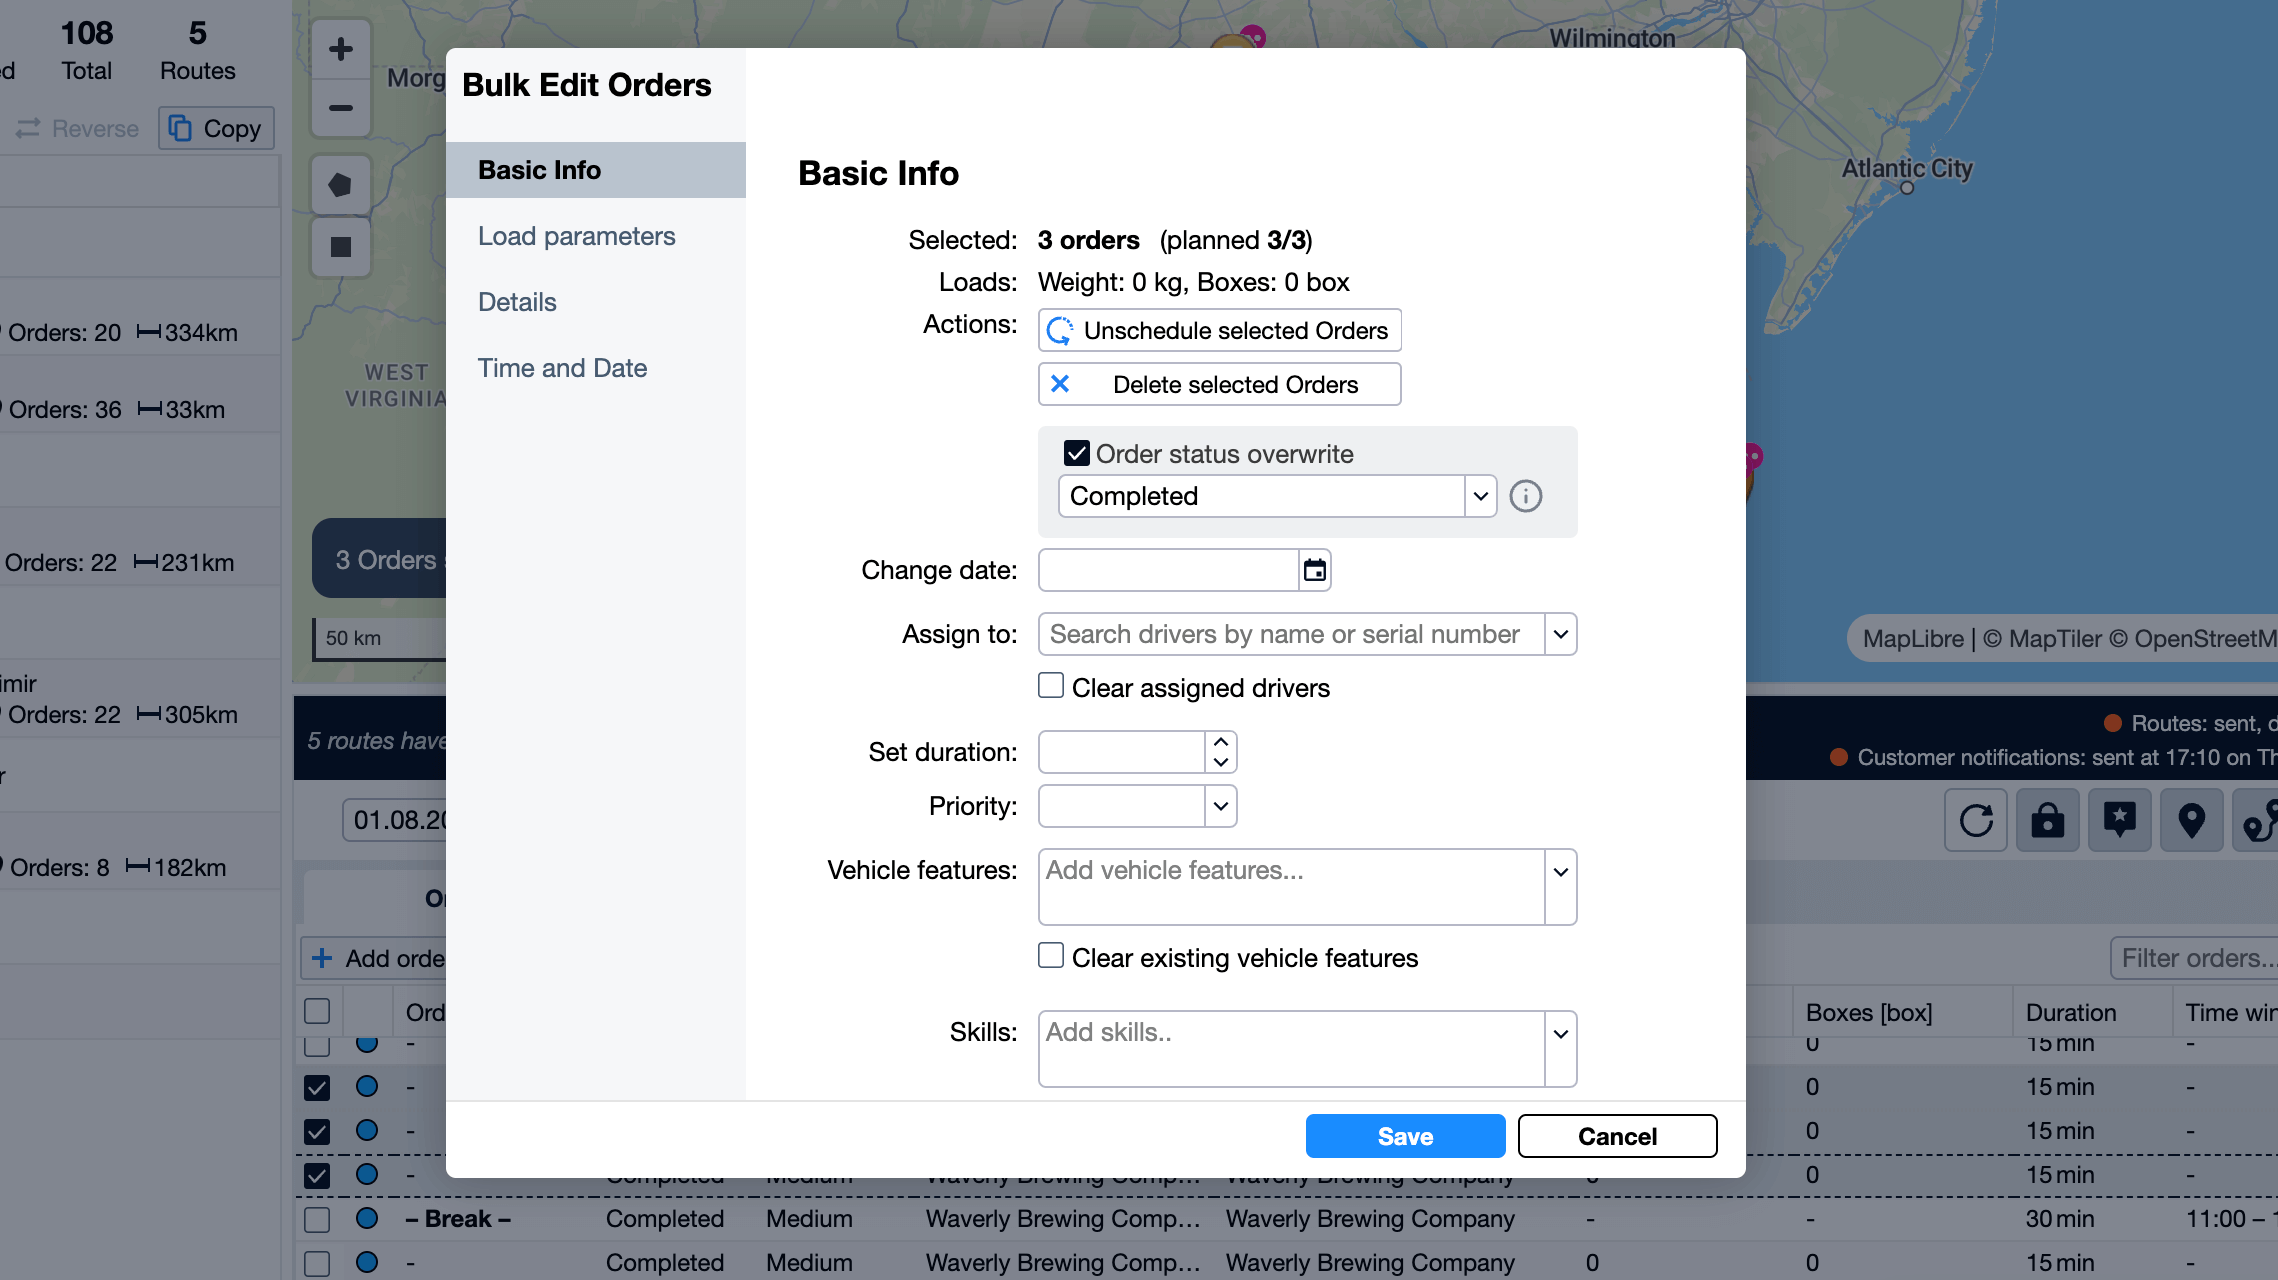The width and height of the screenshot is (2278, 1280).
Task: Open the Priority dropdown
Action: point(1219,805)
